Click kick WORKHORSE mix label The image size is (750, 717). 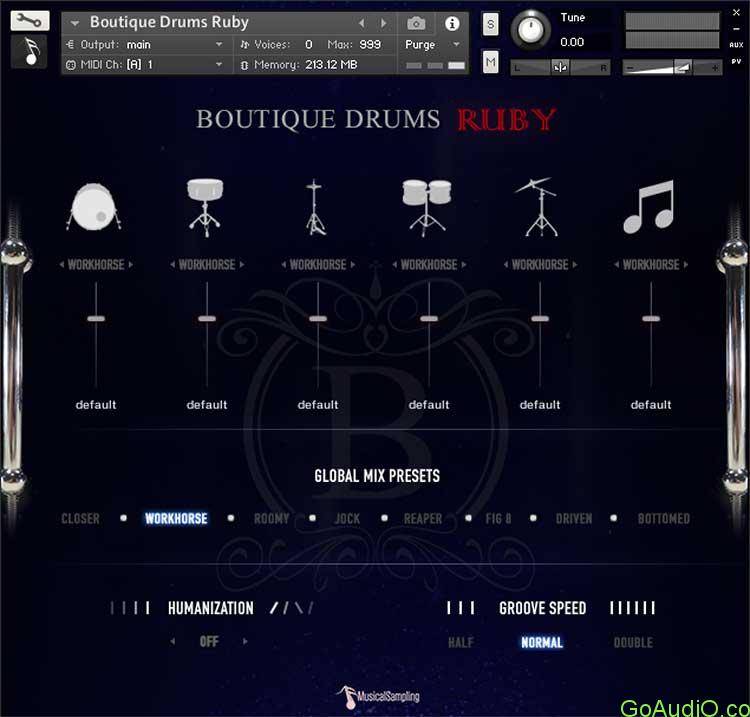(96, 265)
